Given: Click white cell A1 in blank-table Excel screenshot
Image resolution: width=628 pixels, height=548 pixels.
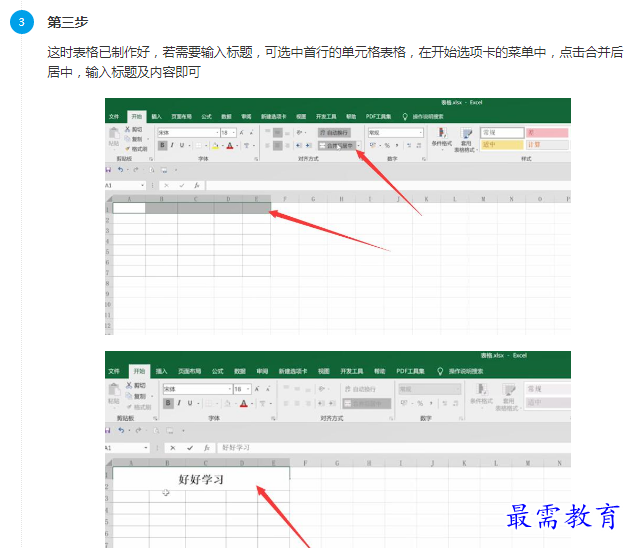Looking at the screenshot, I should click(x=129, y=208).
